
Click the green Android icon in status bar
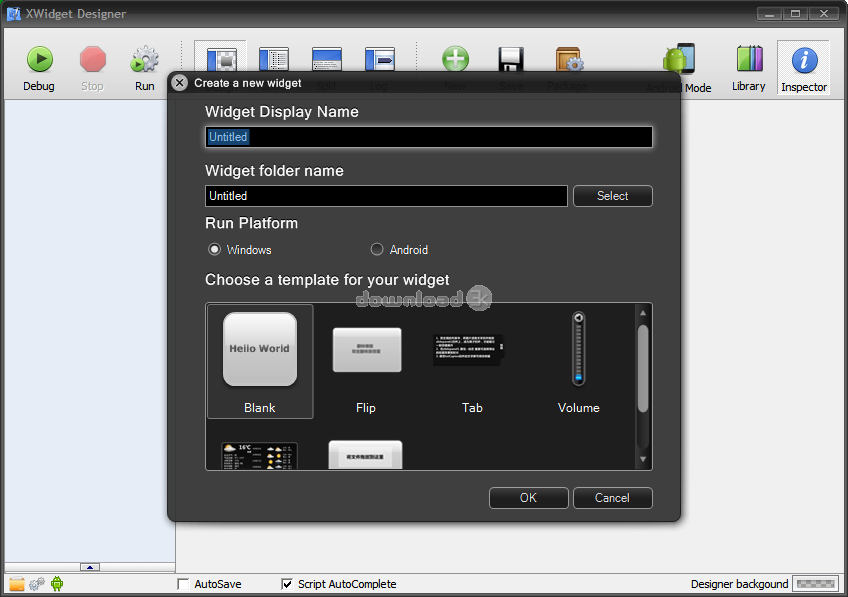click(x=57, y=583)
